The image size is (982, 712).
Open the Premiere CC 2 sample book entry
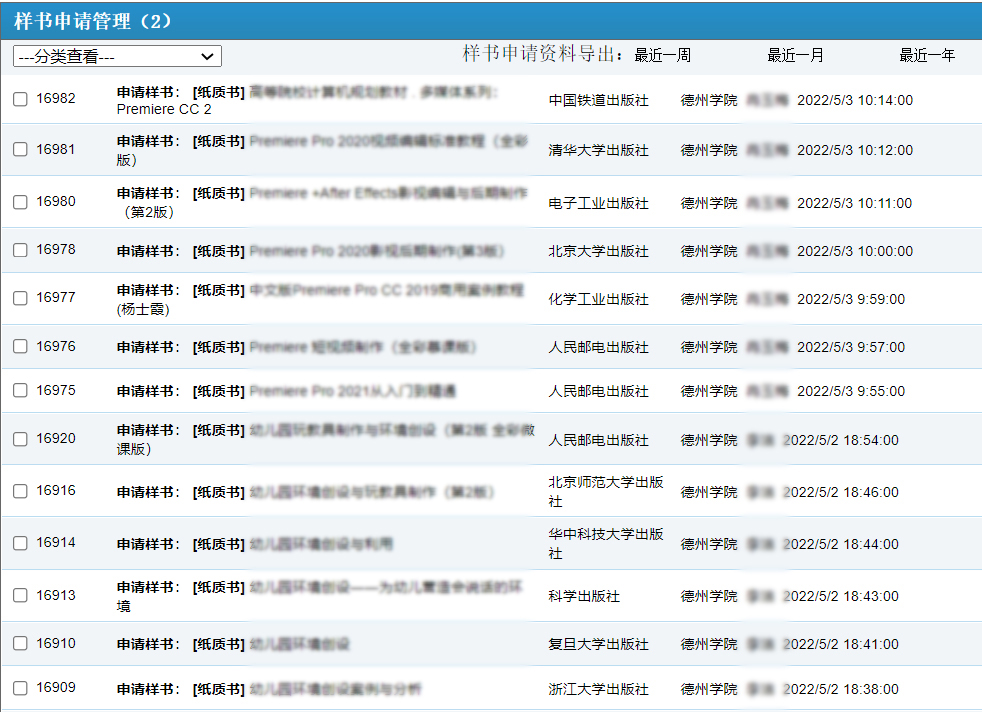tap(164, 109)
